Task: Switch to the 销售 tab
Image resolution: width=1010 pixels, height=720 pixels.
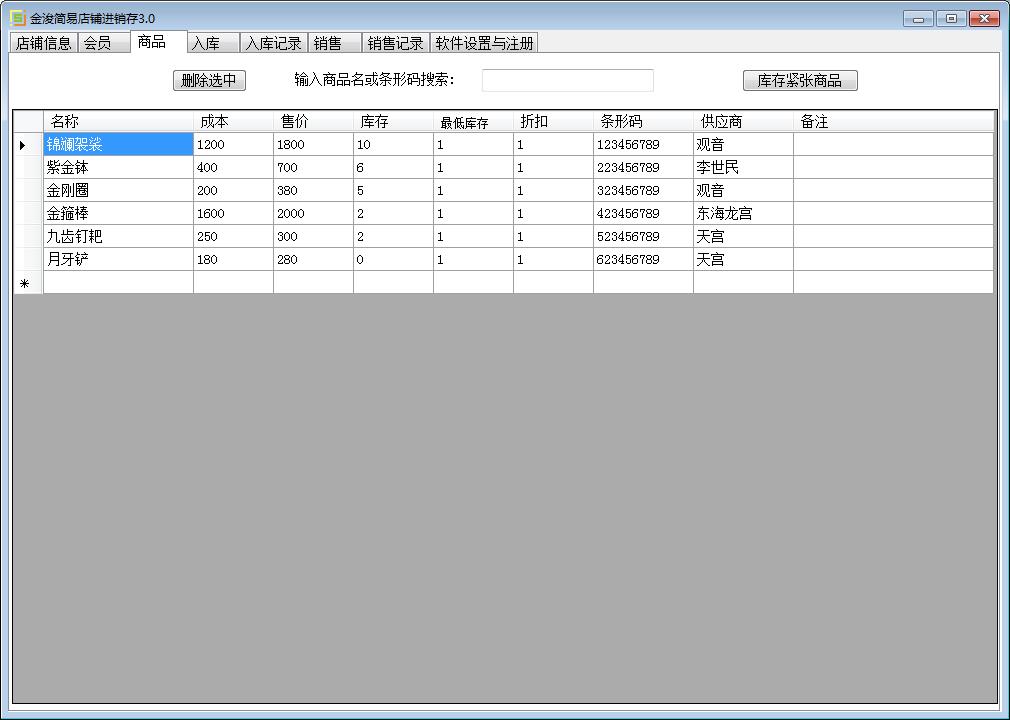Action: [334, 43]
